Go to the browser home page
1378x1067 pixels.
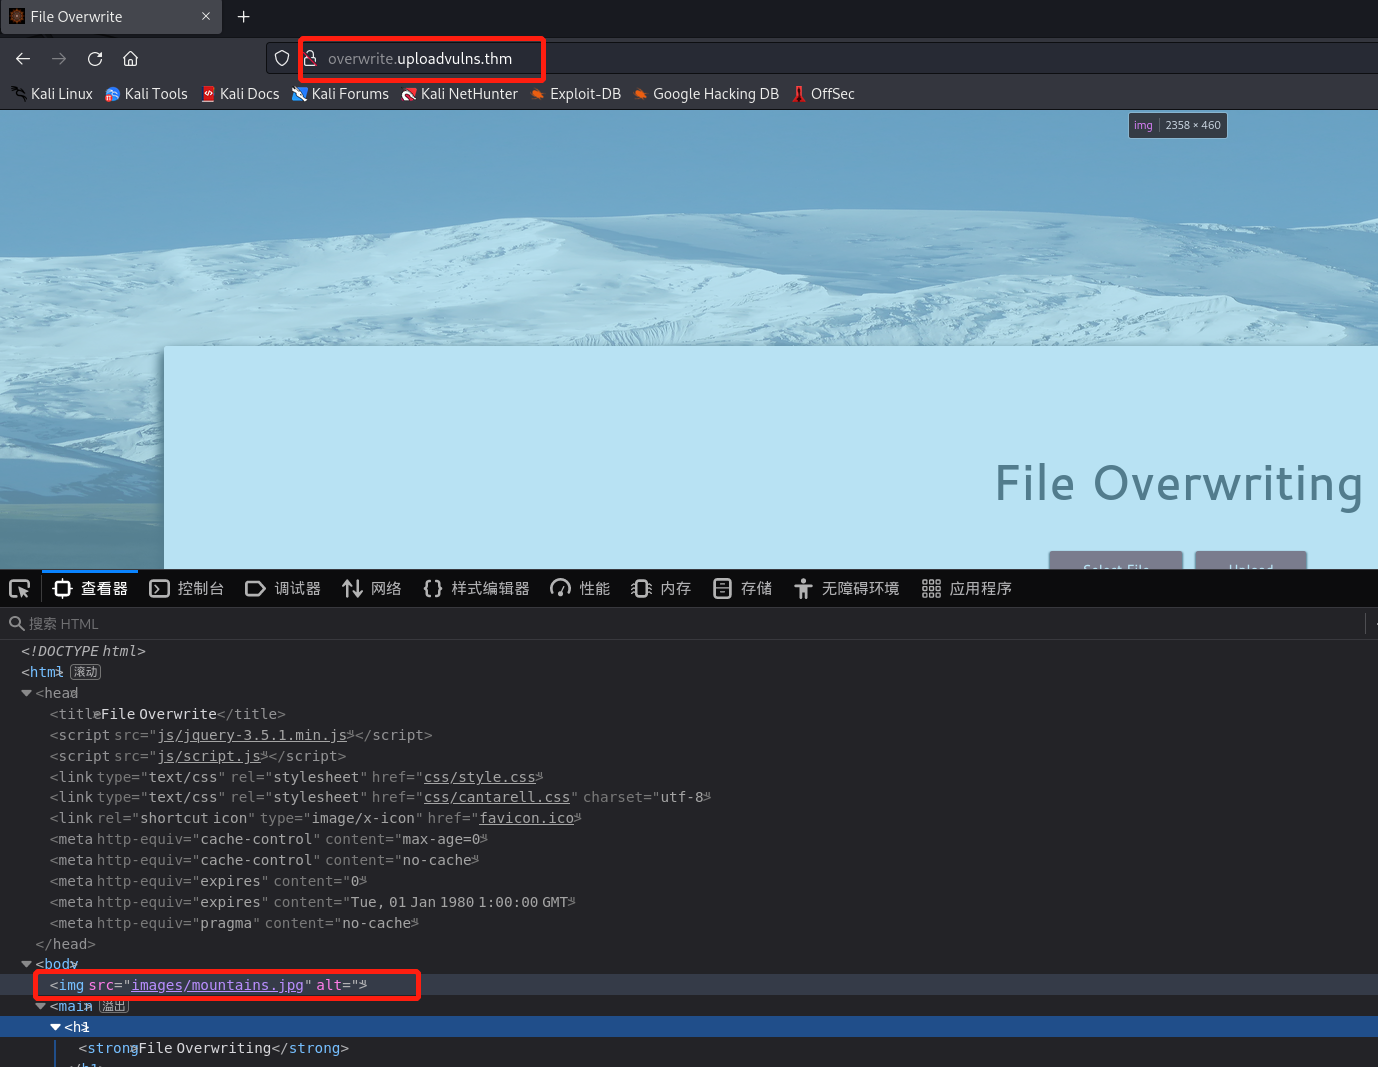coord(131,59)
